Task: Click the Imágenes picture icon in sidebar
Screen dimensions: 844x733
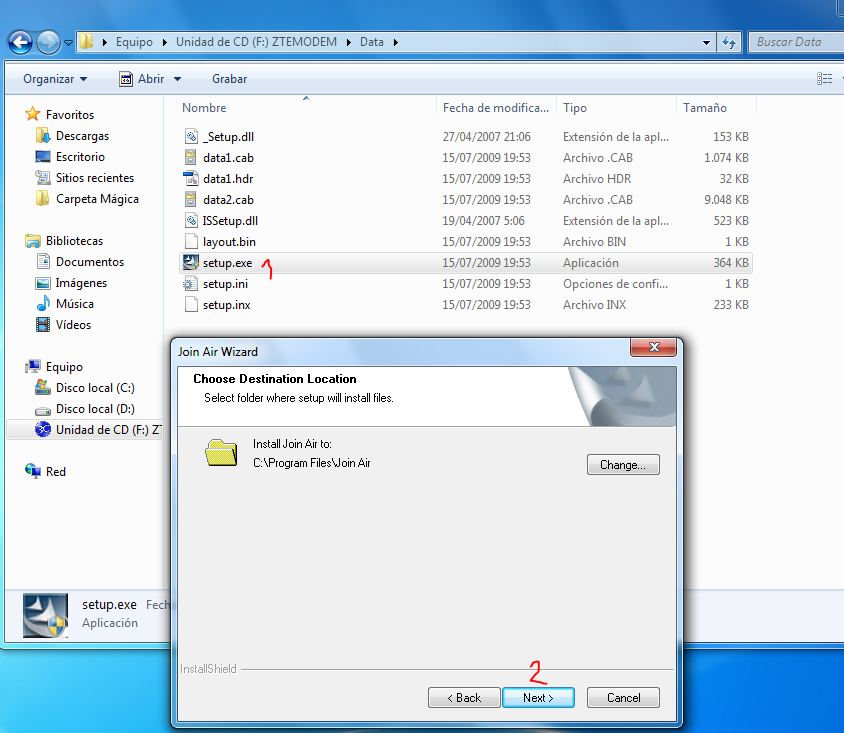Action: pos(43,283)
